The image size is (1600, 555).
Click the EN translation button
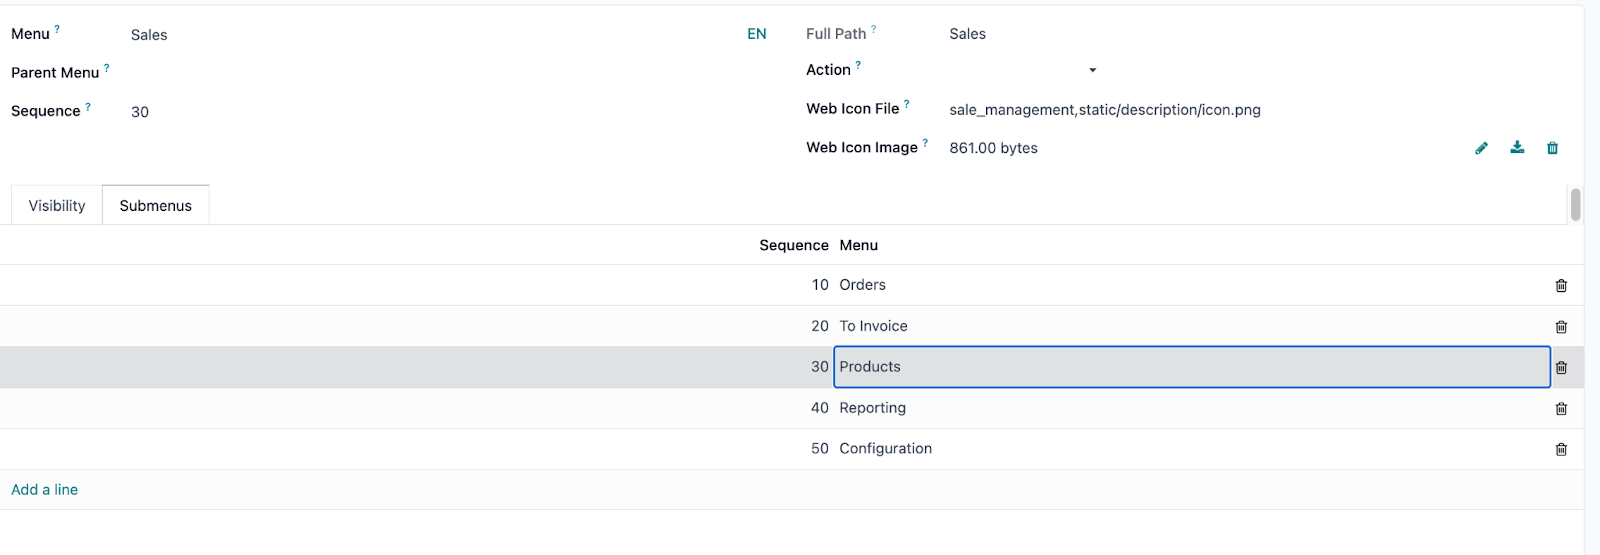point(756,34)
